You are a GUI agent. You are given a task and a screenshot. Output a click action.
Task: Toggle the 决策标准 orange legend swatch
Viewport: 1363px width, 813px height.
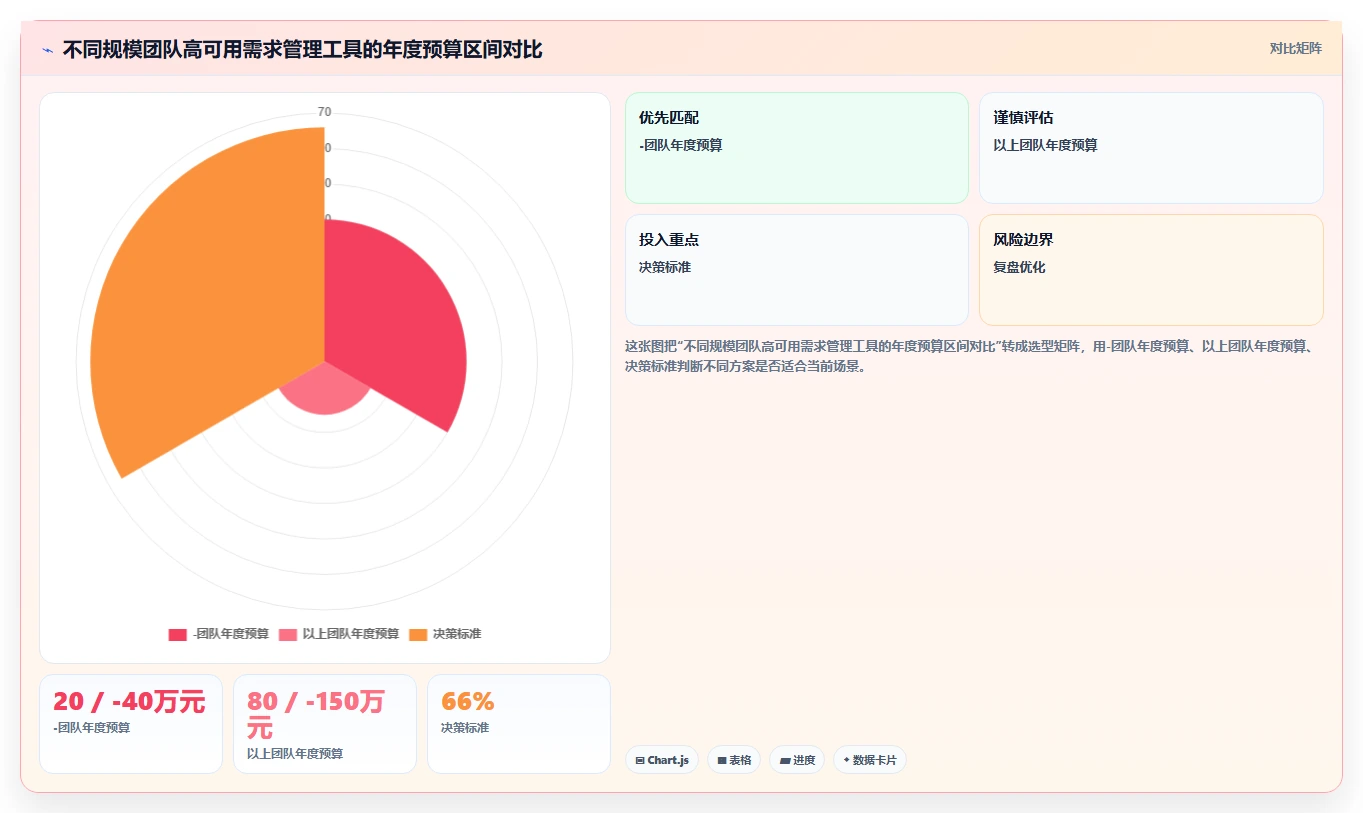(418, 634)
